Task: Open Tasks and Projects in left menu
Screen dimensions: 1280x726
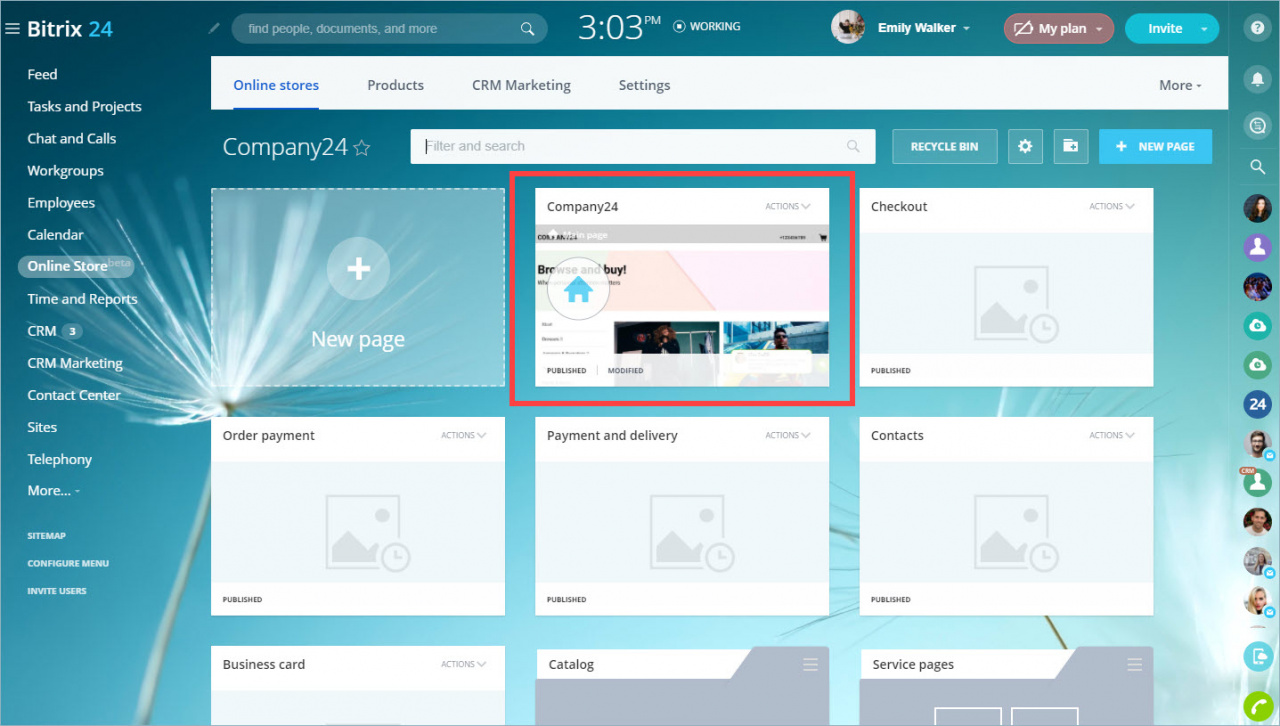Action: [x=84, y=106]
